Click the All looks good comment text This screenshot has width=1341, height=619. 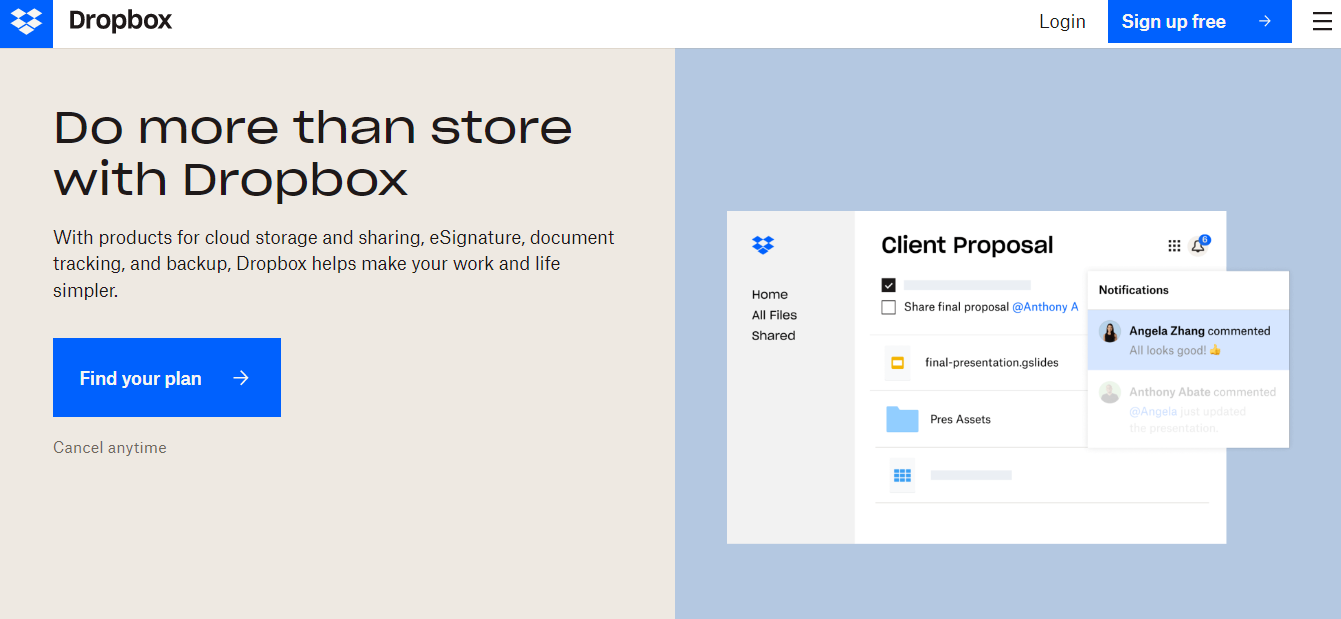1175,350
